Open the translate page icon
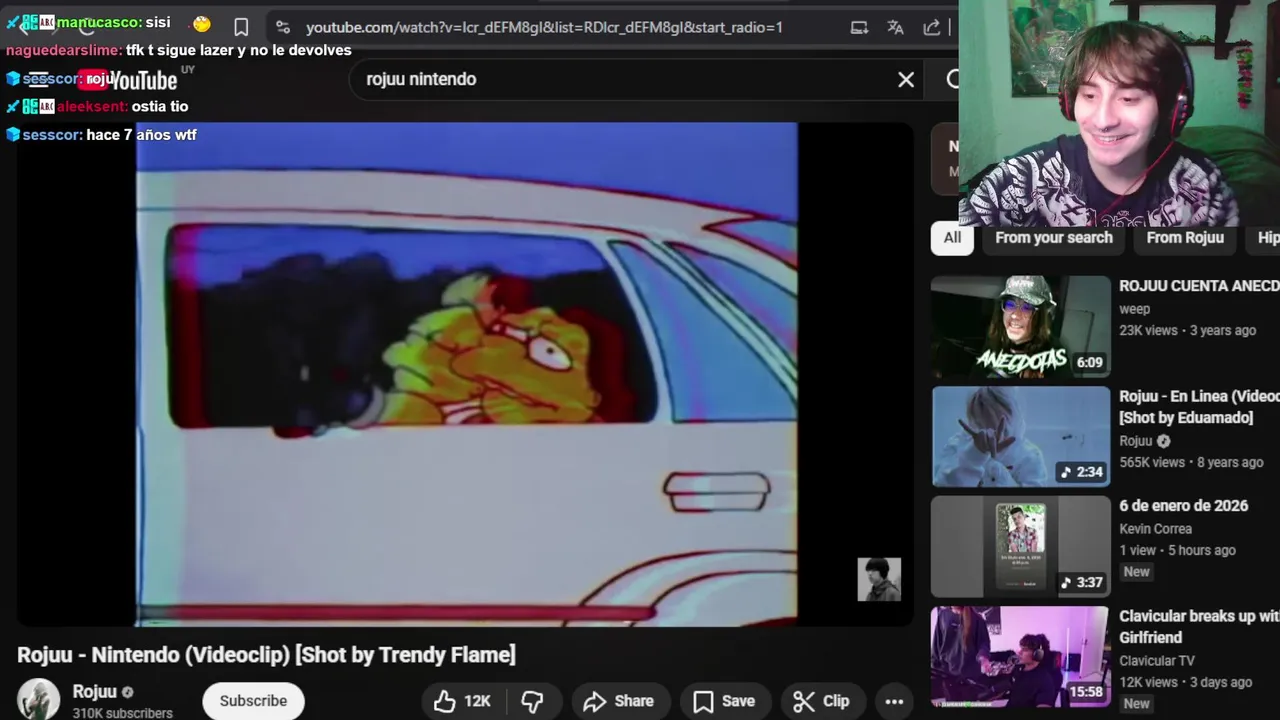This screenshot has width=1280, height=720. (x=895, y=27)
